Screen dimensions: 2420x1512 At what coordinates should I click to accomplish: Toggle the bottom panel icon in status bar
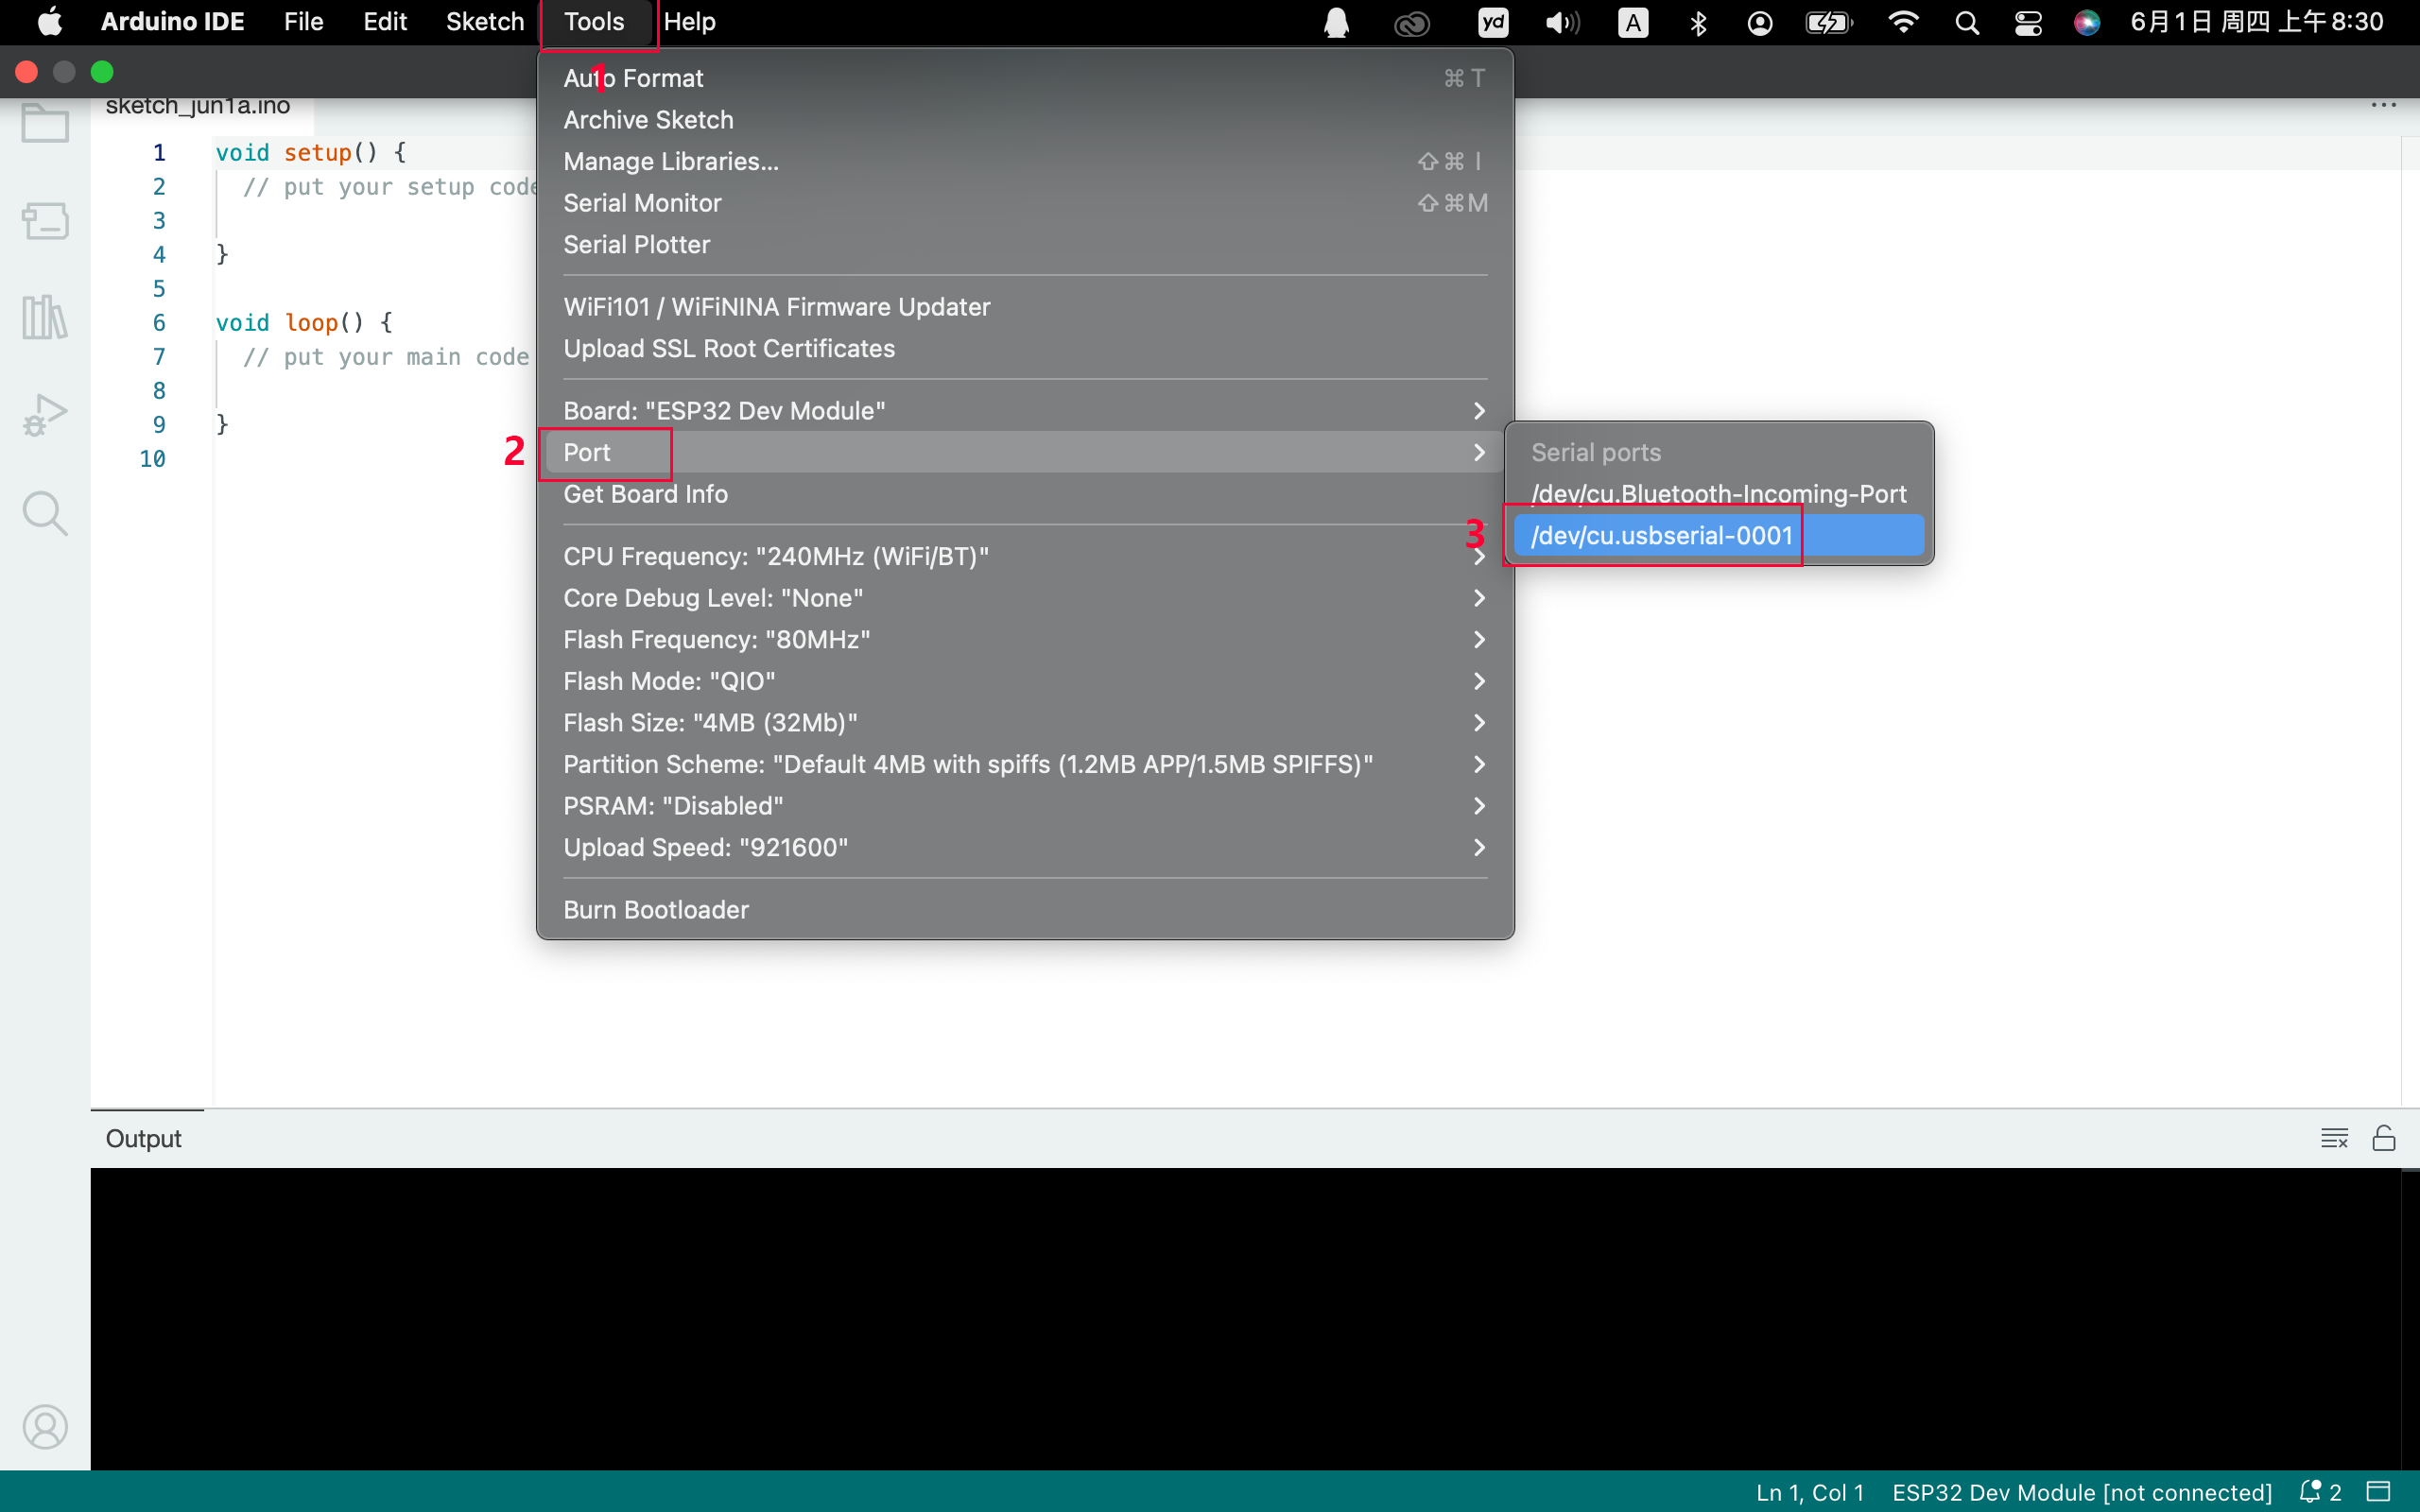tap(2379, 1491)
